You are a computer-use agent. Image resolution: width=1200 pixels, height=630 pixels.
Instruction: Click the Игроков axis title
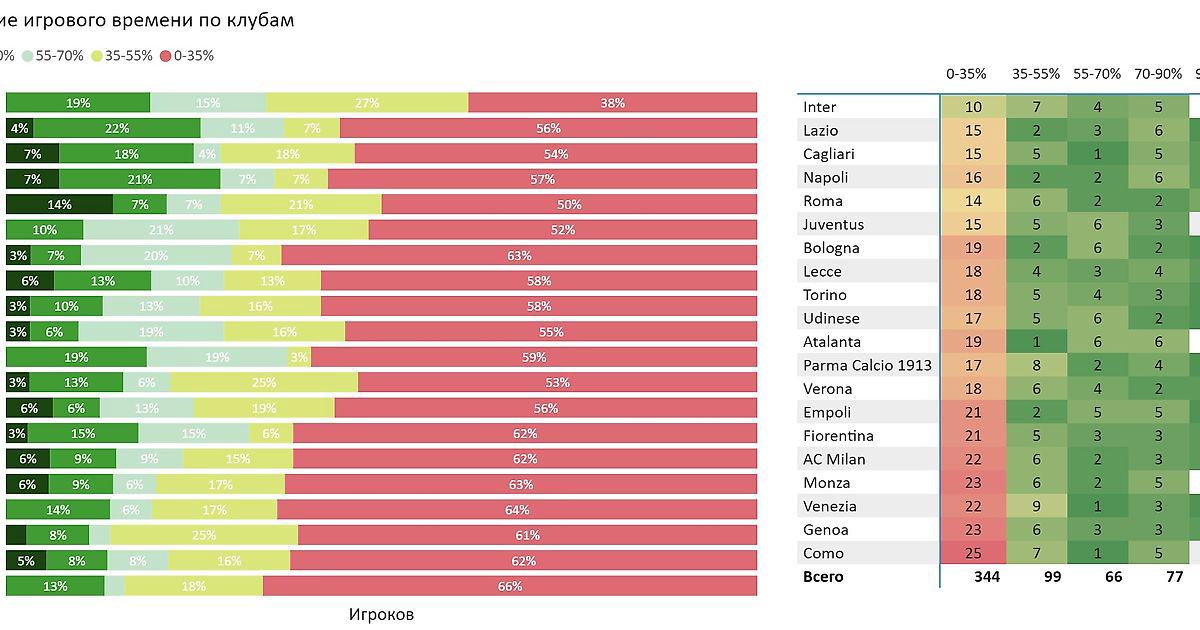click(x=381, y=614)
